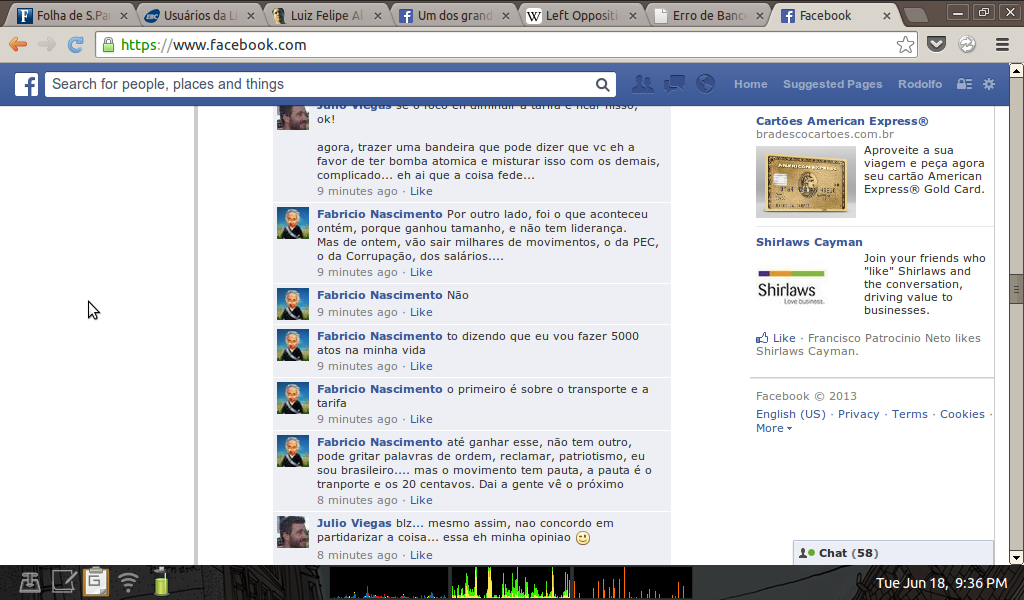The height and width of the screenshot is (600, 1024).
Task: Expand the Chat (58) bar
Action: tap(893, 553)
